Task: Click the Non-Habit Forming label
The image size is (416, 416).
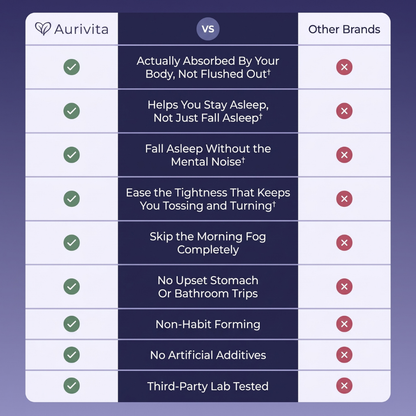Action: pyautogui.click(x=208, y=324)
